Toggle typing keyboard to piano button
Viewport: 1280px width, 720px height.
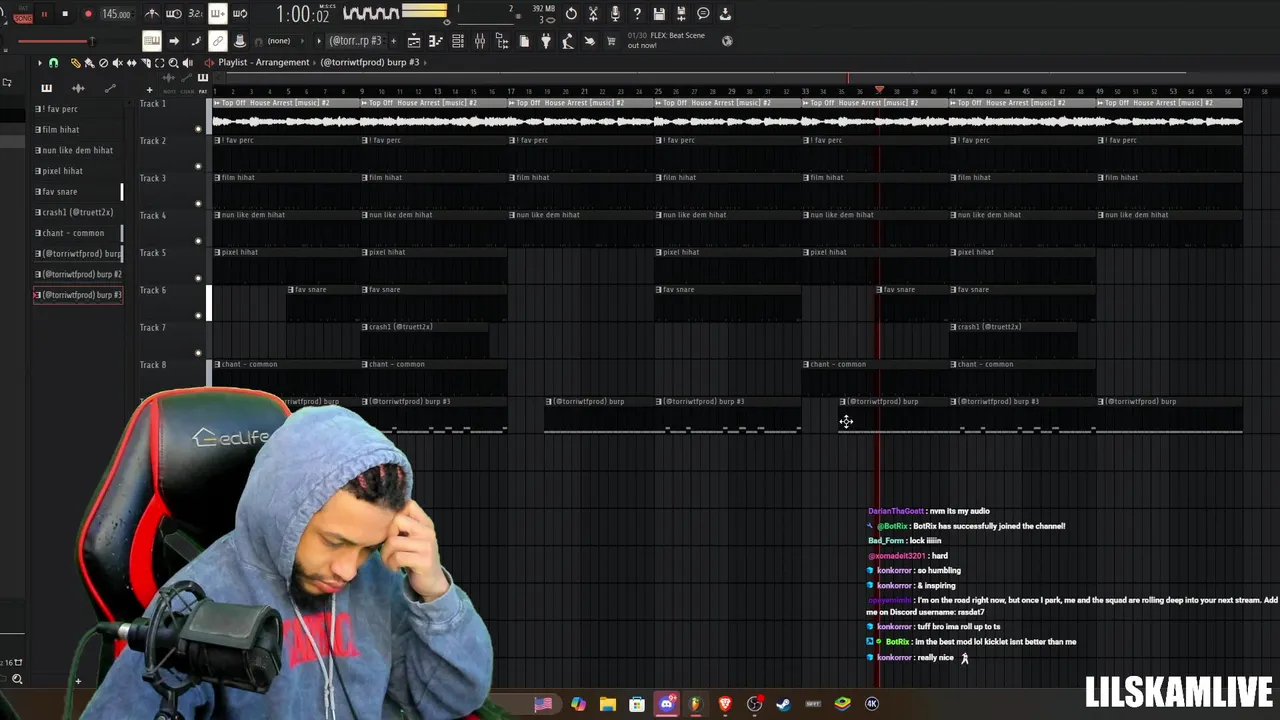pos(152,41)
